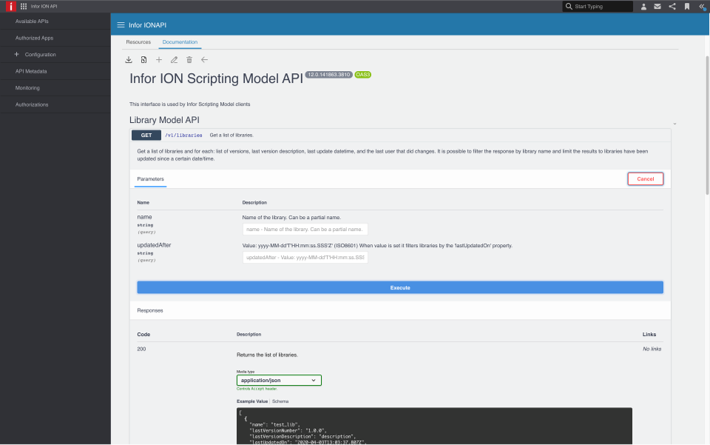Click the trash delete icon
The width and height of the screenshot is (710, 445).
click(189, 60)
